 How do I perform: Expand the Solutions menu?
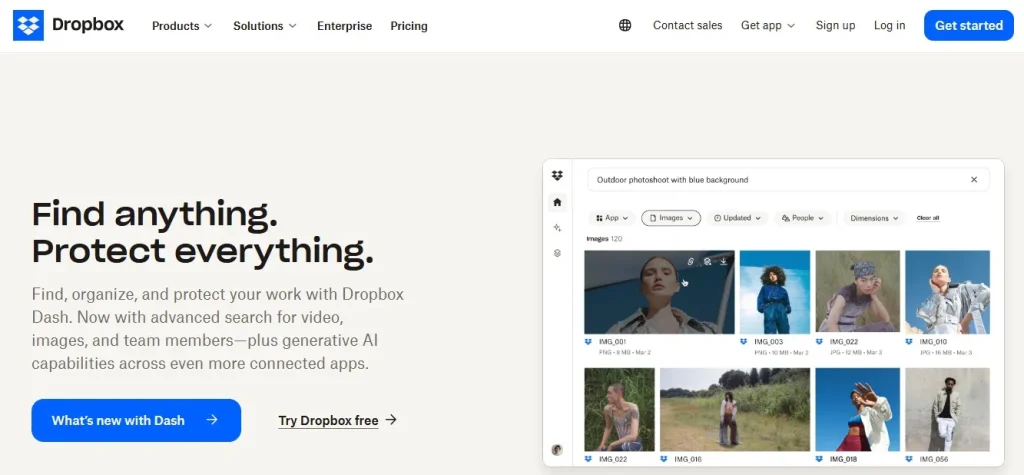pyautogui.click(x=264, y=26)
